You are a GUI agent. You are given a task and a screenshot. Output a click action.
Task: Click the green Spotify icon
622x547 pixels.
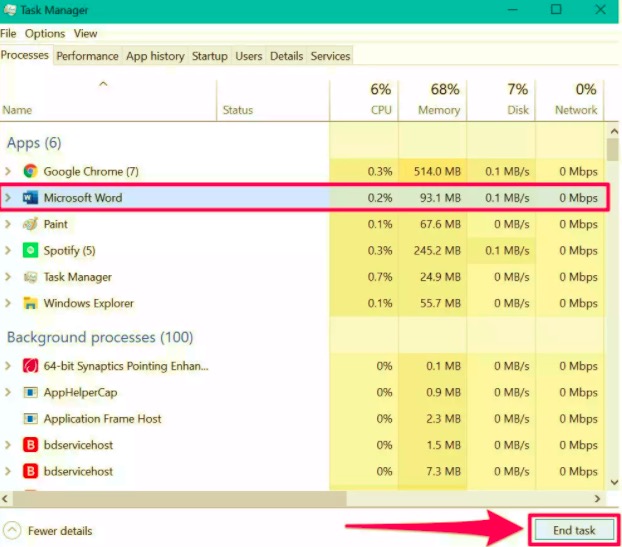(x=31, y=250)
